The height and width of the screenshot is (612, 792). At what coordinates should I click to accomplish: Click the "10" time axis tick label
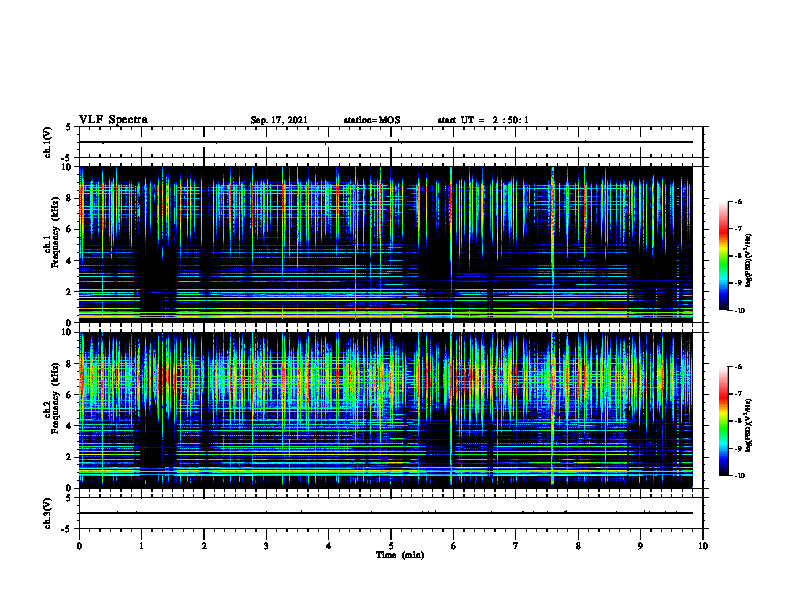(703, 546)
